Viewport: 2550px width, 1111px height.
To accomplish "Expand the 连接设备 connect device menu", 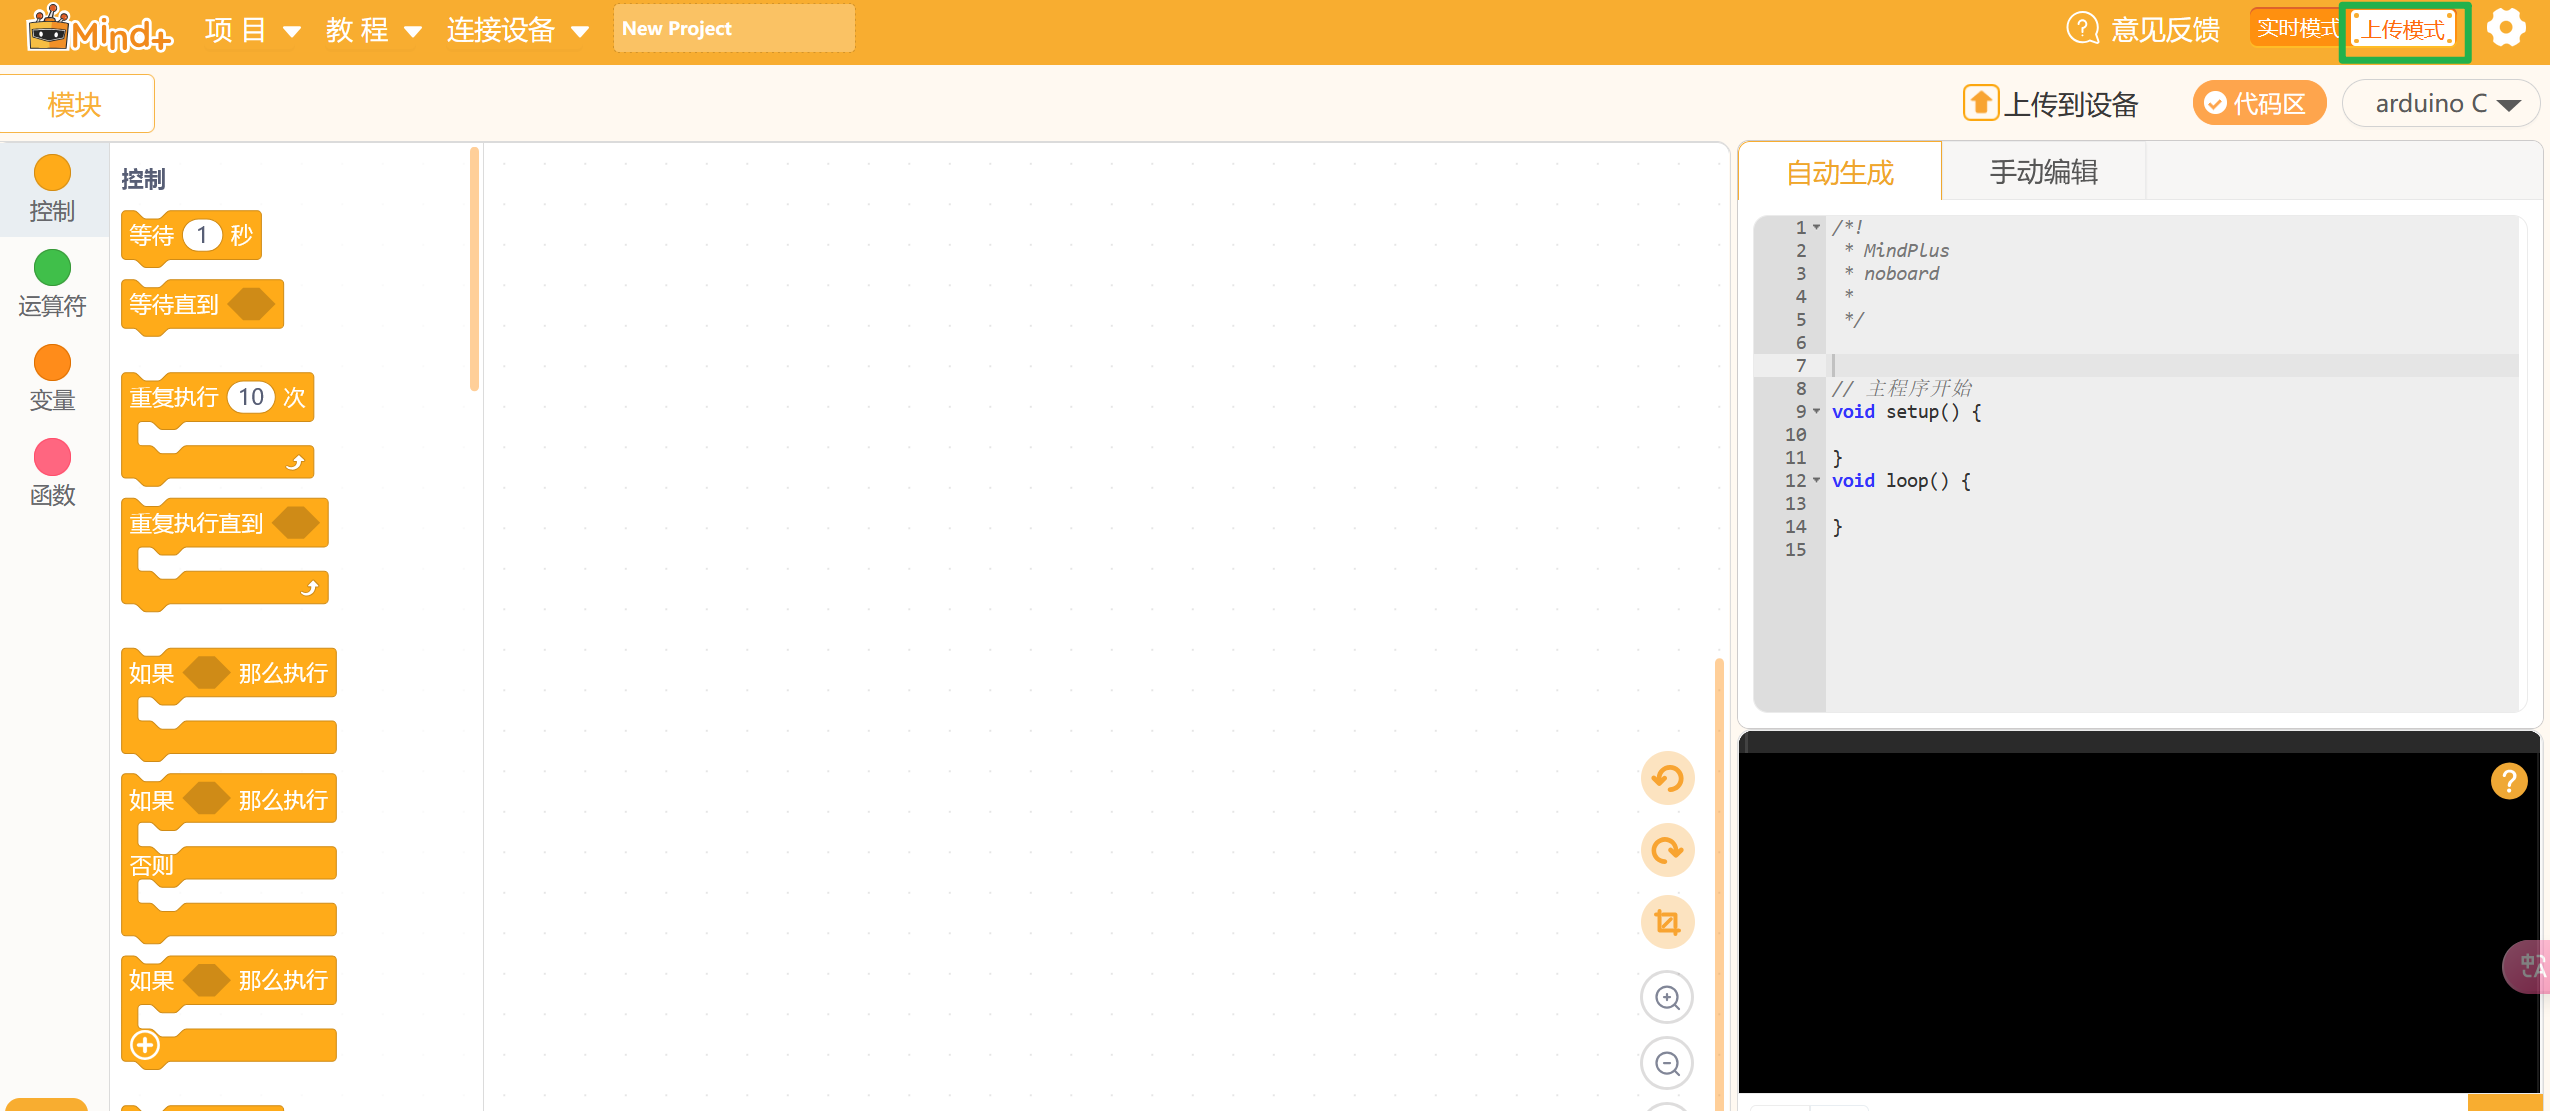I will tap(516, 30).
